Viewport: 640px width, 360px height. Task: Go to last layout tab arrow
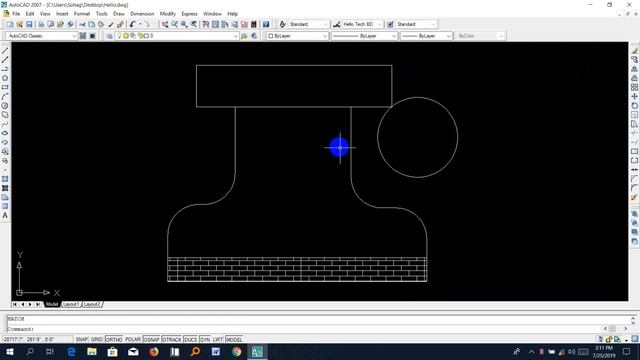[x=38, y=304]
